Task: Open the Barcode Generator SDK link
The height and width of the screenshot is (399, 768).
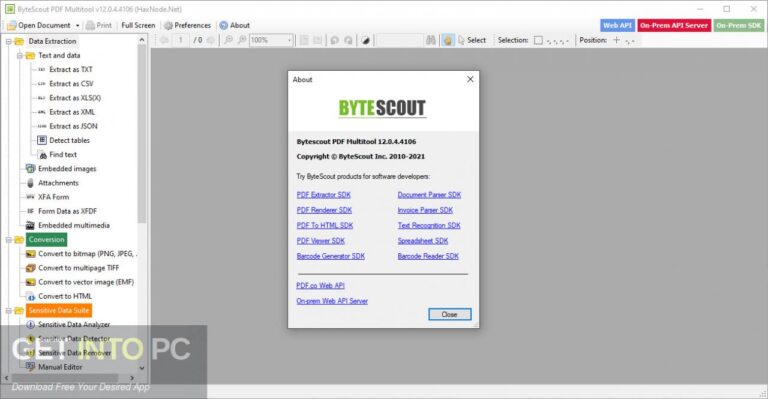Action: point(331,256)
